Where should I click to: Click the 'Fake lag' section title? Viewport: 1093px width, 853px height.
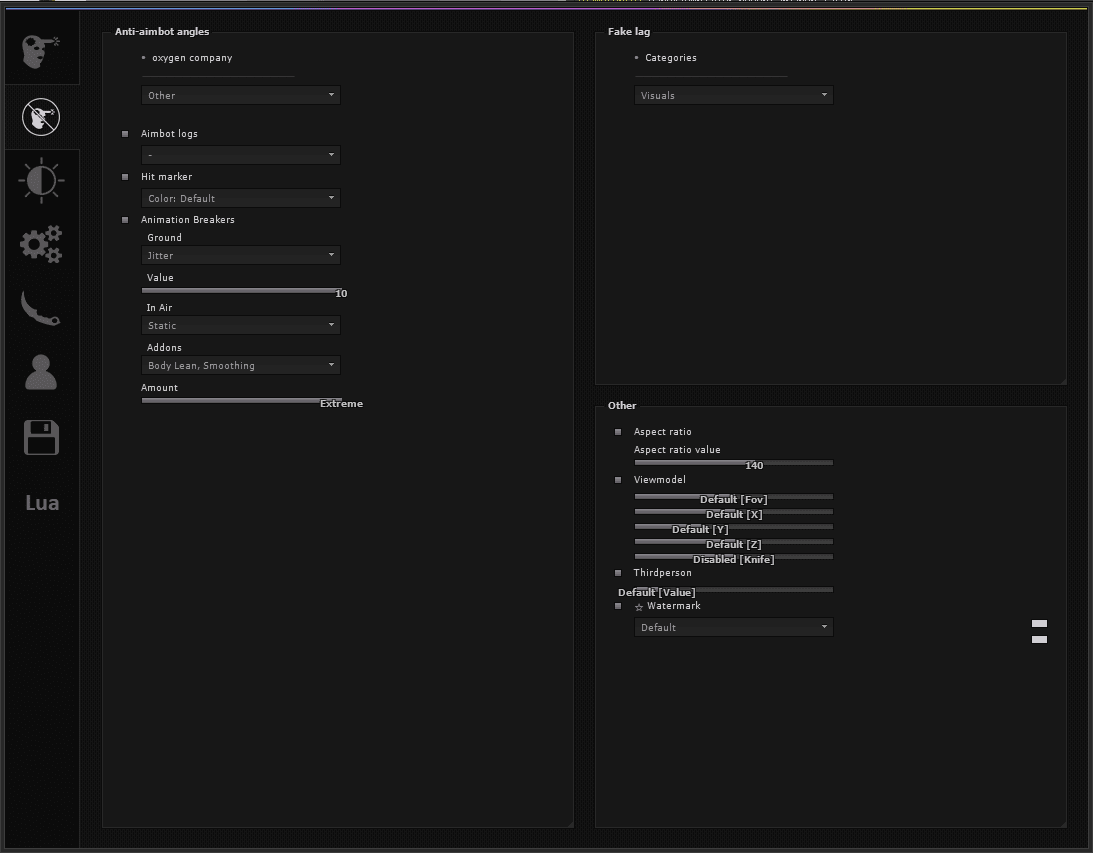pos(629,31)
